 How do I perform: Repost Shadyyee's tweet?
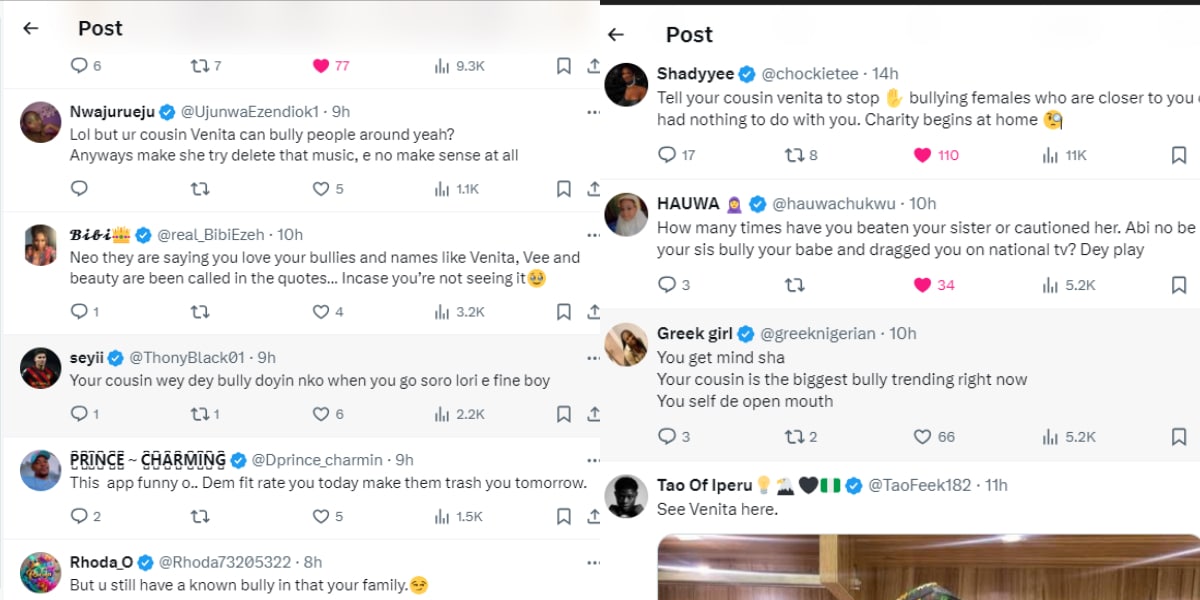[x=794, y=155]
